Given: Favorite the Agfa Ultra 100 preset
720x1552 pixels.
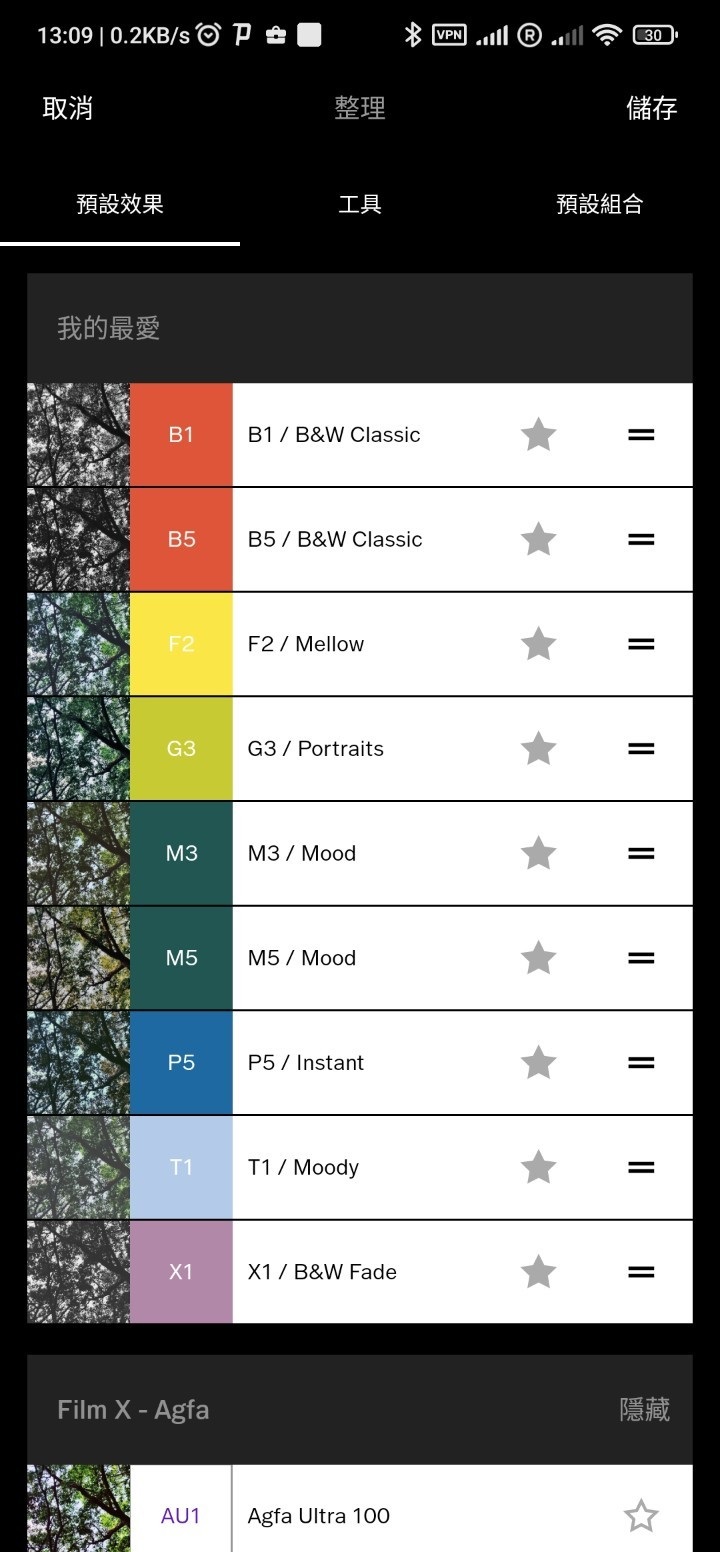Looking at the screenshot, I should pos(641,1516).
